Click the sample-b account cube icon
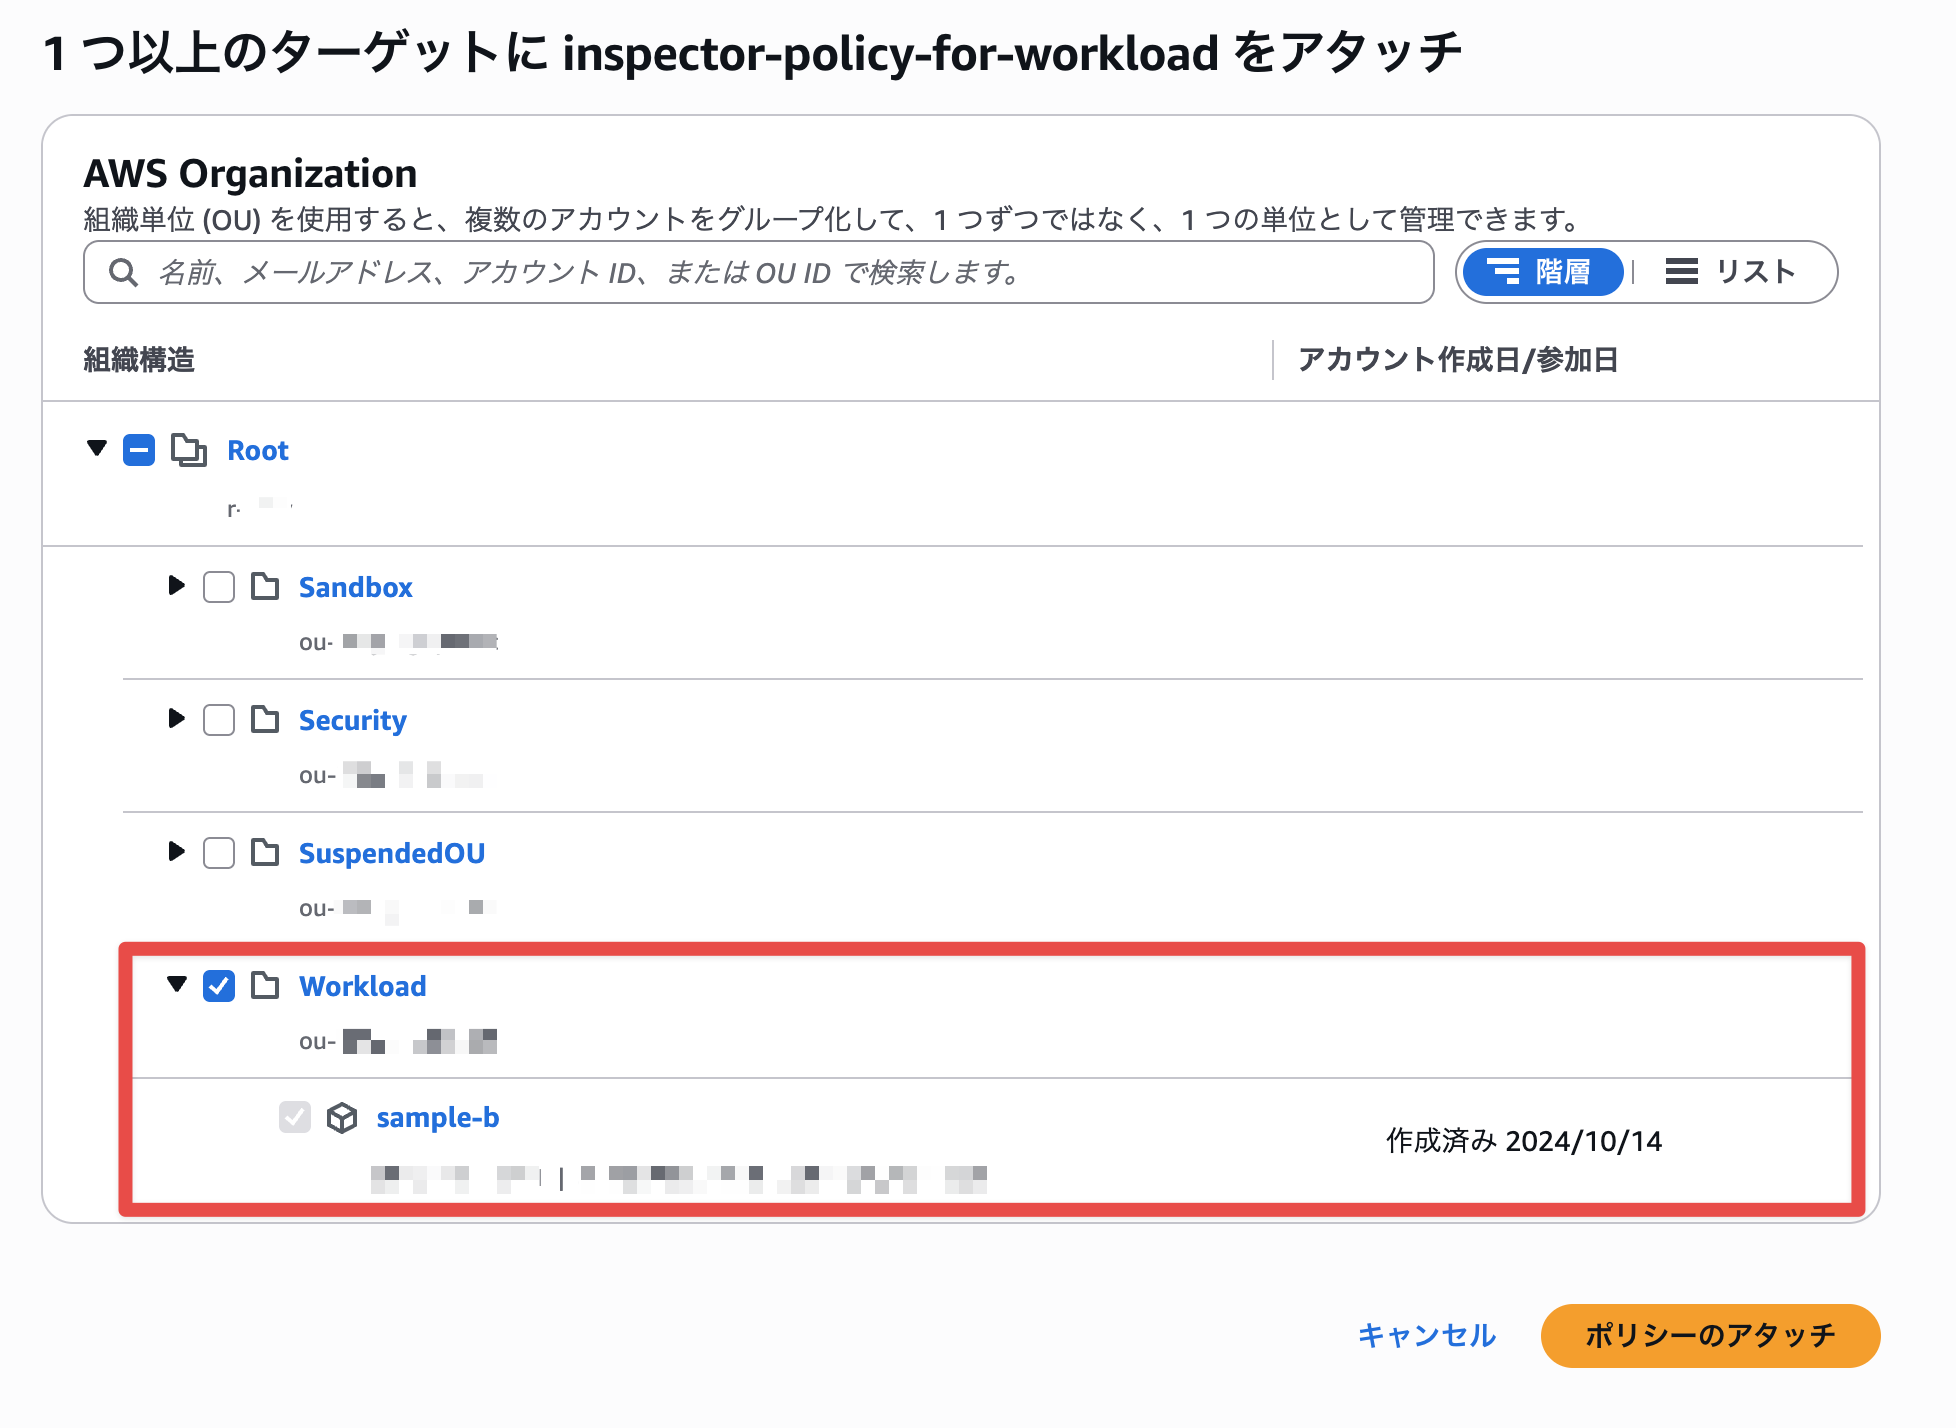This screenshot has height=1428, width=1956. point(342,1118)
